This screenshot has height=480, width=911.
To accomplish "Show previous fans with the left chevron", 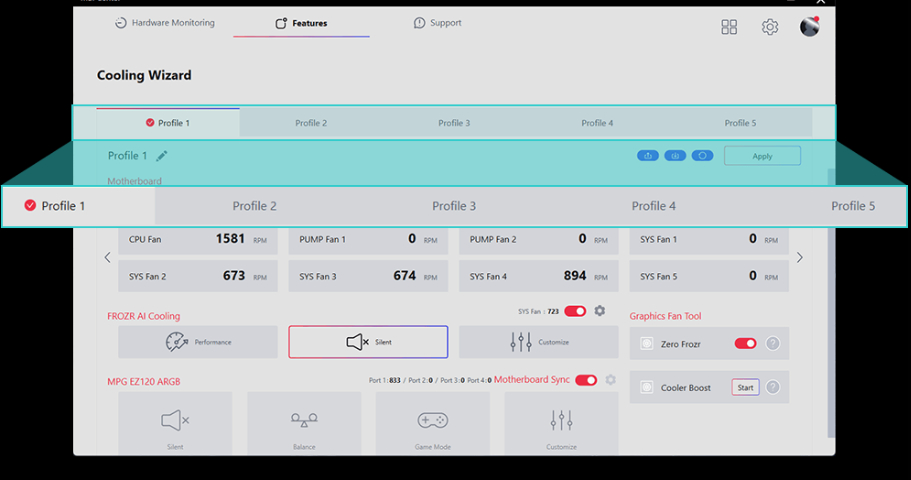I will pos(108,258).
